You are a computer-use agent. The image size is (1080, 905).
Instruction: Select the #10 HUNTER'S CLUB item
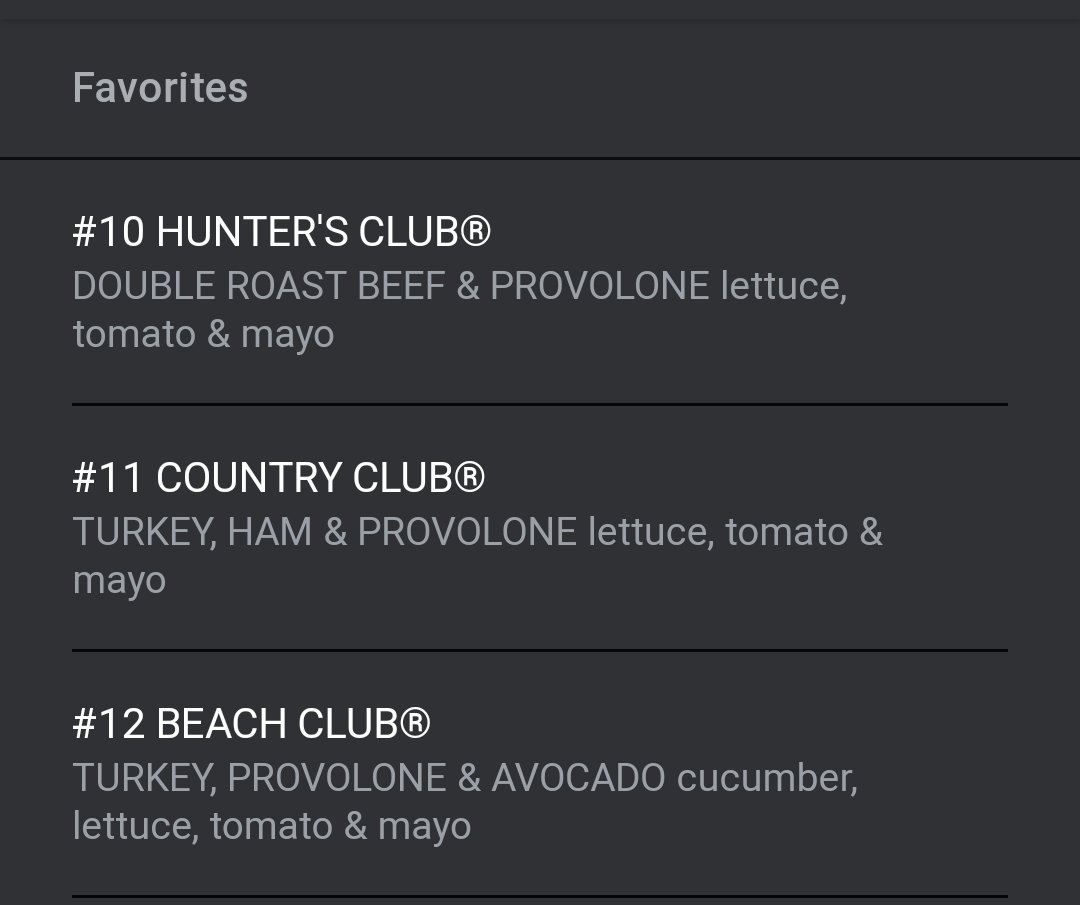540,282
